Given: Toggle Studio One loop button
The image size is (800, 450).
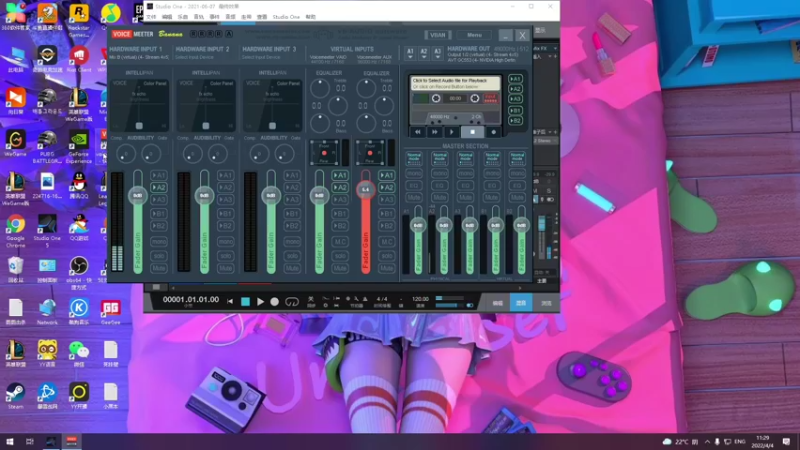Looking at the screenshot, I should pos(292,302).
